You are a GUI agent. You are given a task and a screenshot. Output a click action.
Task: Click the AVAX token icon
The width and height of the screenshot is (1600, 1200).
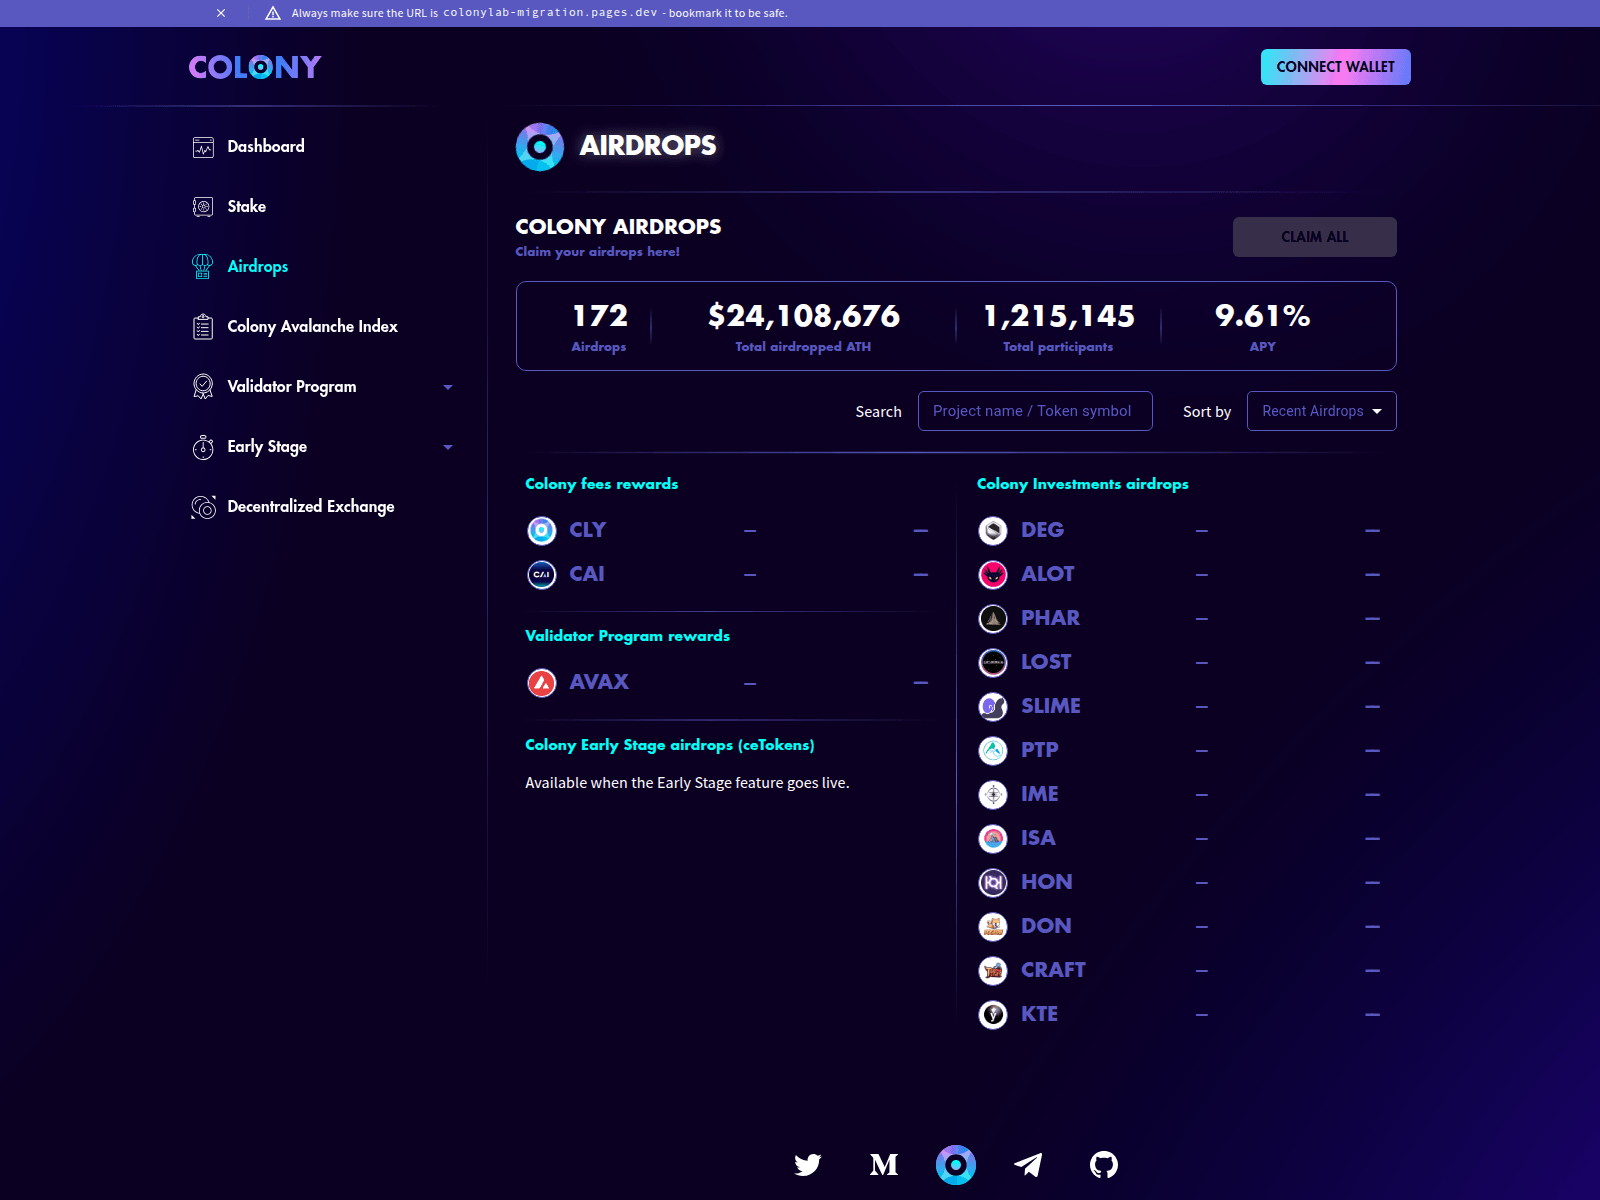(x=542, y=683)
